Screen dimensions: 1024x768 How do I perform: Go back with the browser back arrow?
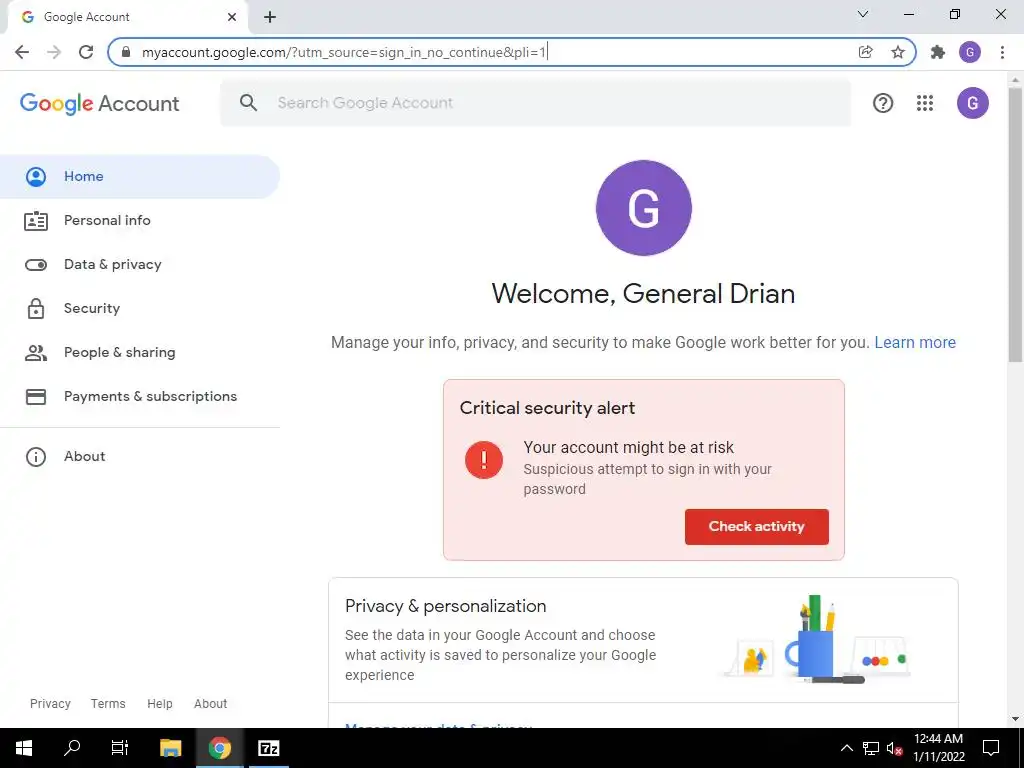[x=22, y=52]
